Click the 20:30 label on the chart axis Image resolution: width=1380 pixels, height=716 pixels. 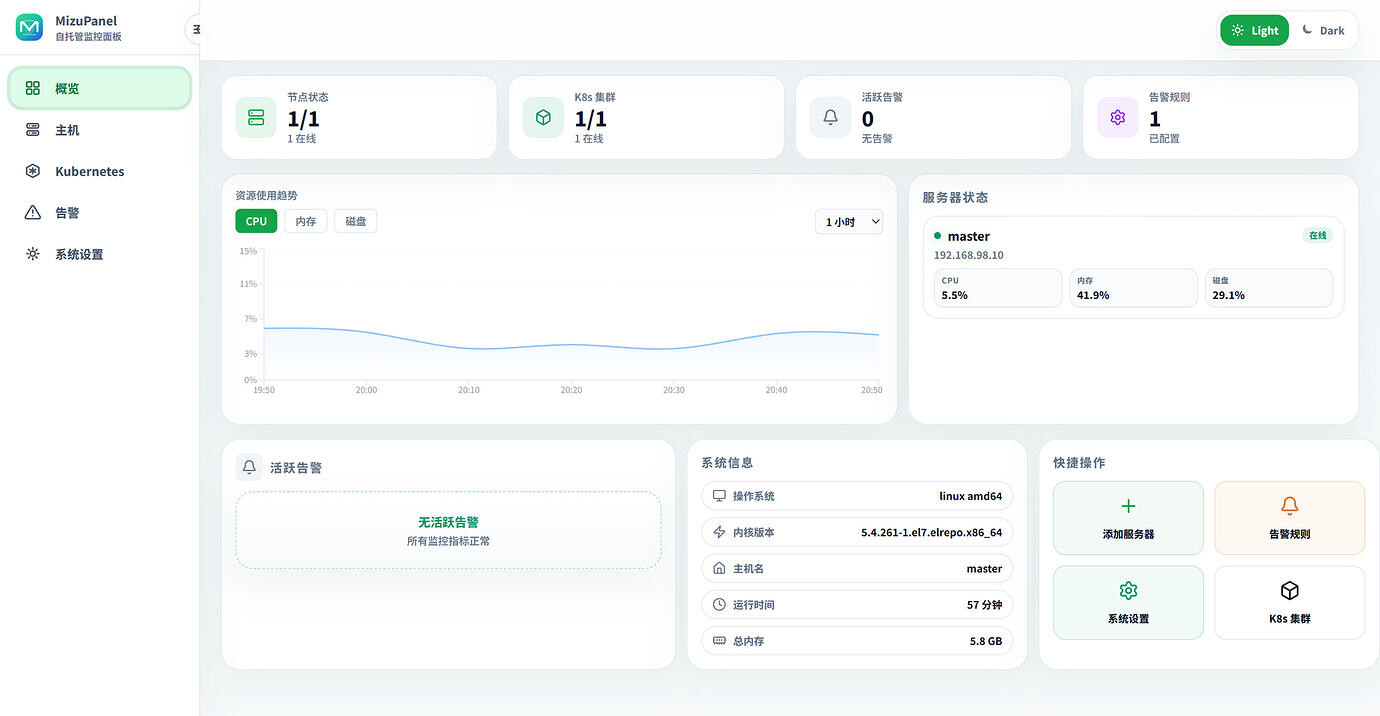[673, 390]
